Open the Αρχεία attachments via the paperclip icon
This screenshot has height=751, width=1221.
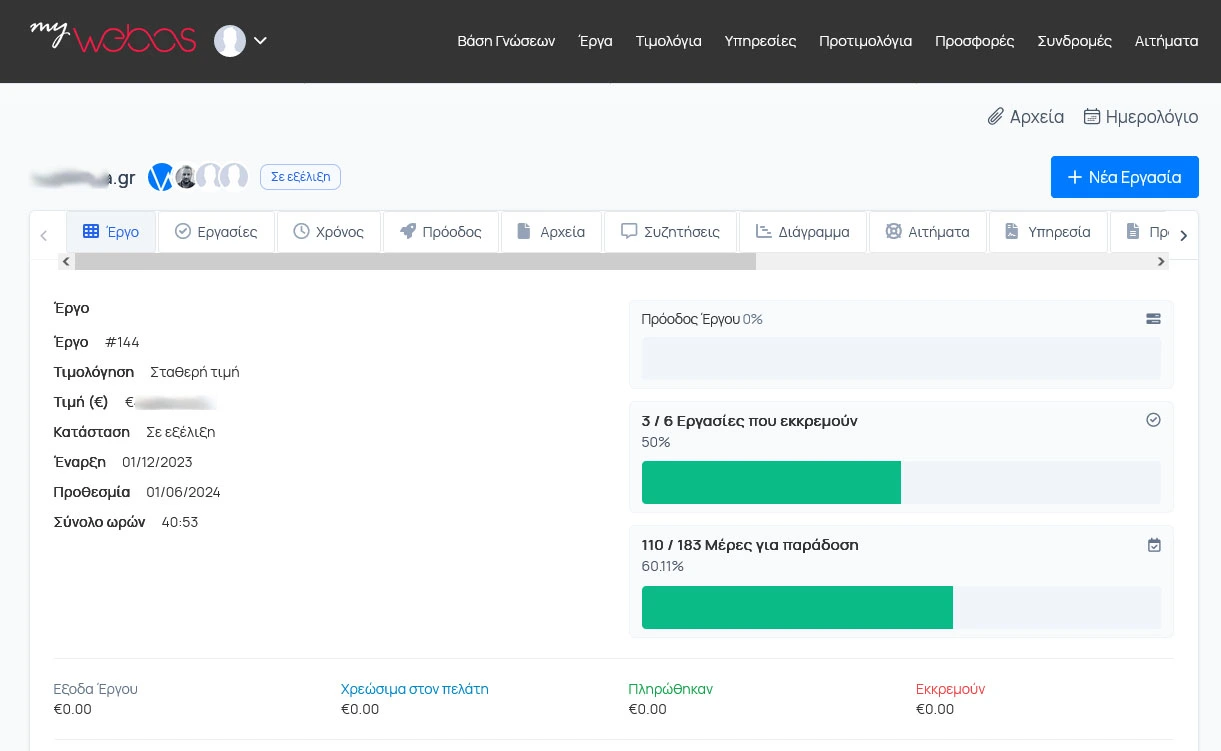[x=996, y=117]
